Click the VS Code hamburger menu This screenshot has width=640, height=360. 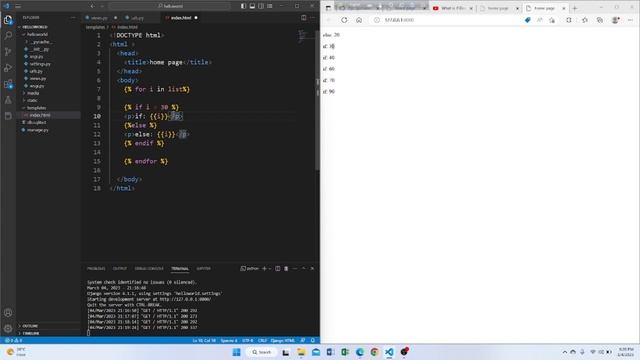18,6
